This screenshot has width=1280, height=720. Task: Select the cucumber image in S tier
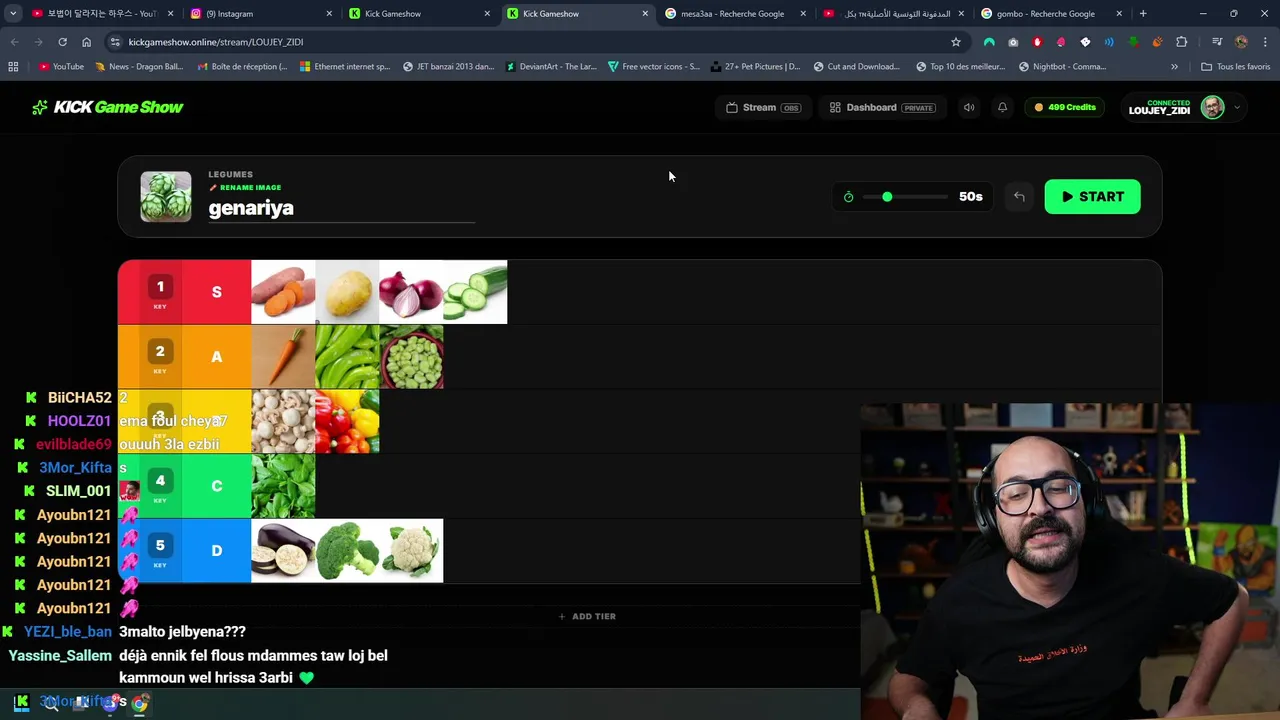475,292
